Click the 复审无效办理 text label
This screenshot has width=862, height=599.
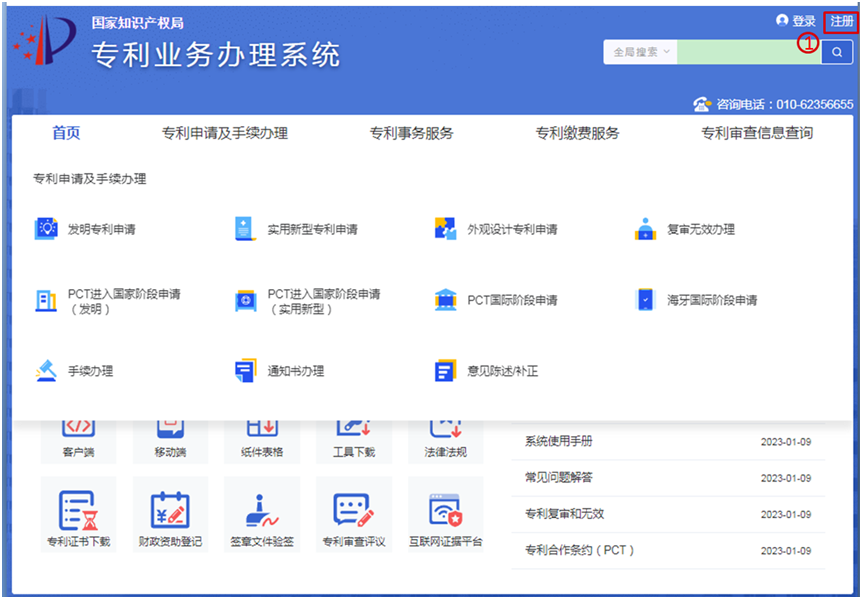(x=701, y=229)
